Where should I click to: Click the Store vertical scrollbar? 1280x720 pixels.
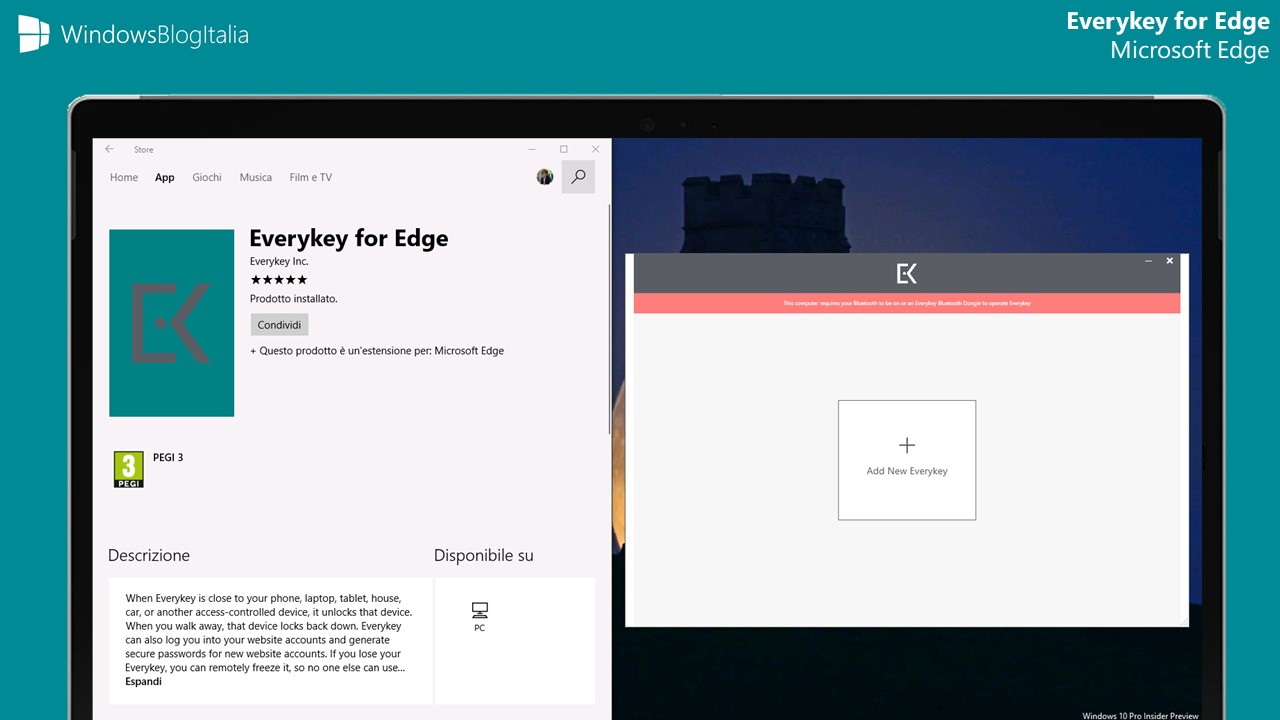click(x=609, y=319)
